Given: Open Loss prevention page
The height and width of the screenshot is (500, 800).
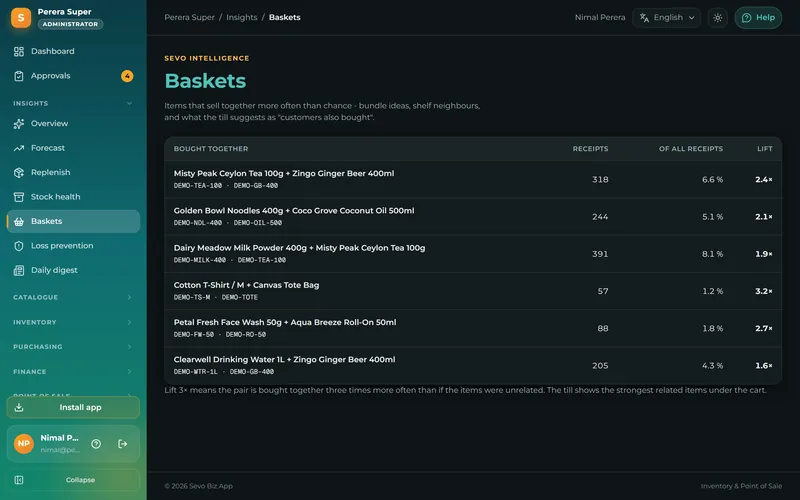Looking at the screenshot, I should 73,246.
